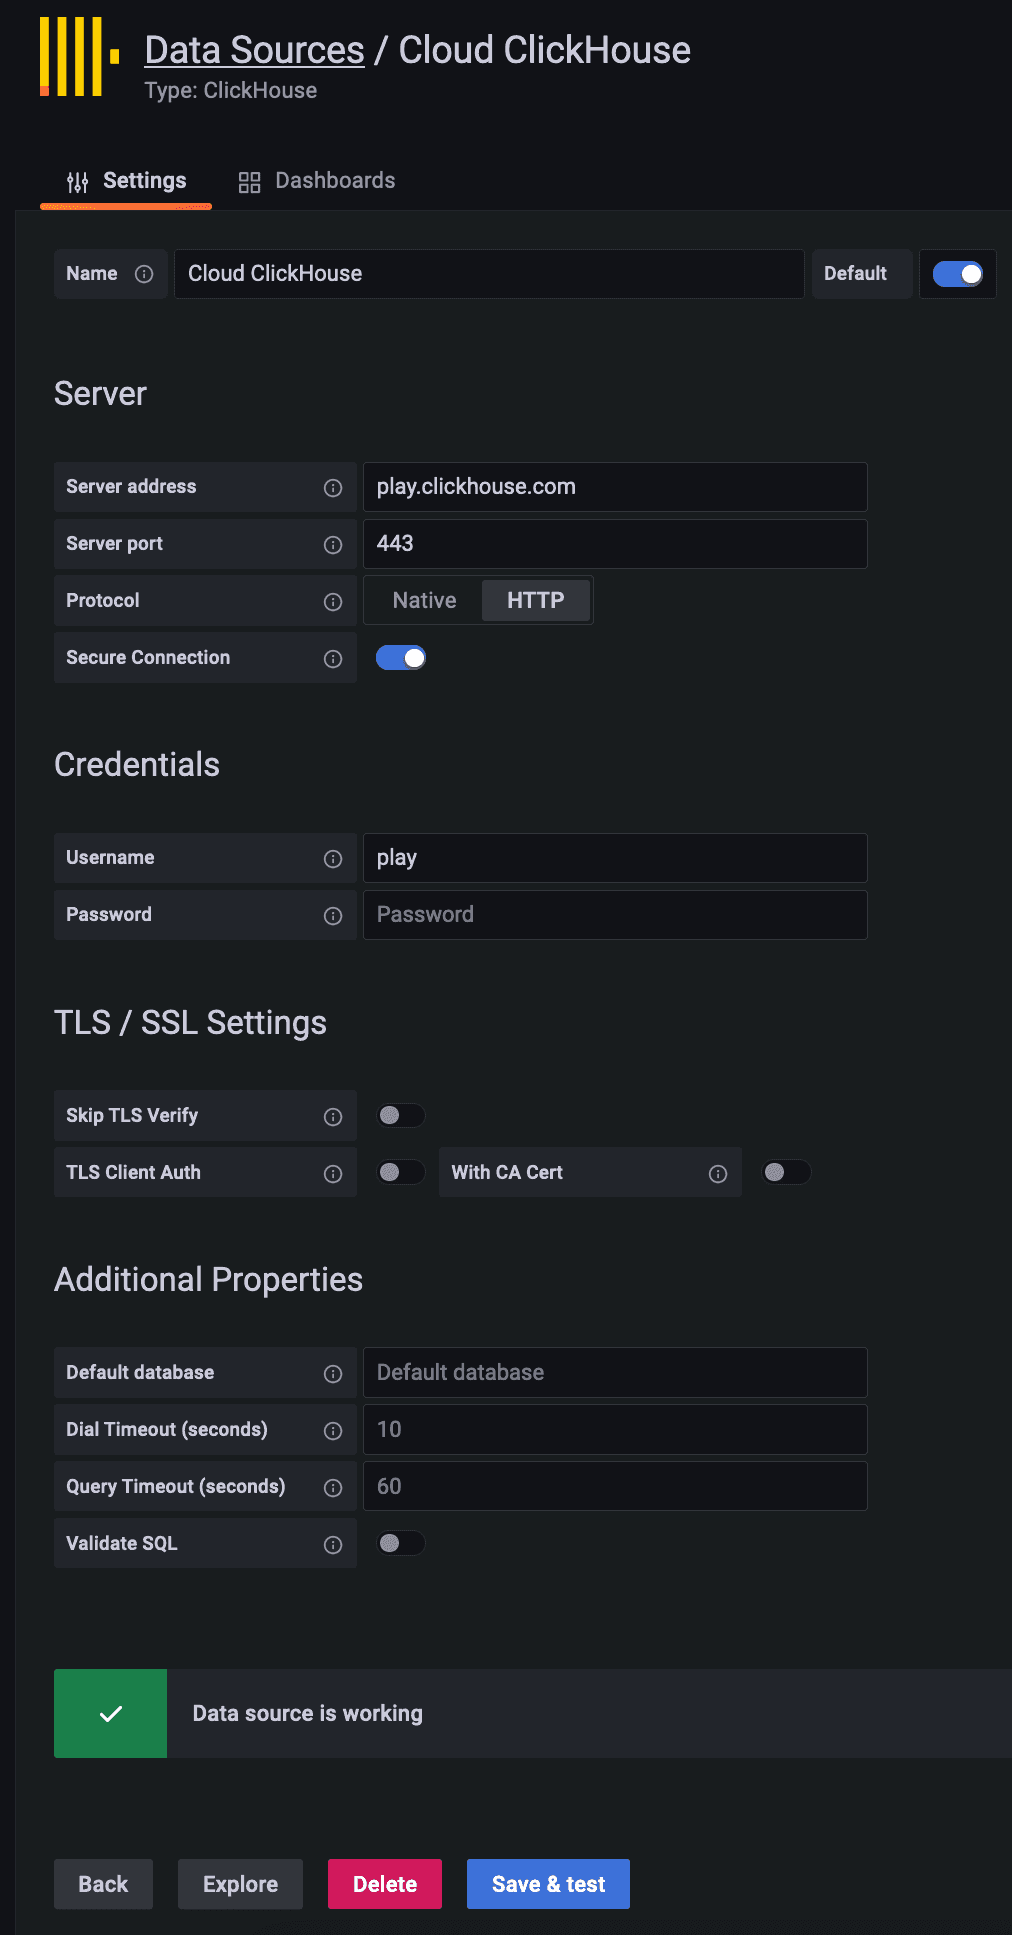
Task: Follow the Data Sources breadcrumb link
Action: (x=254, y=50)
